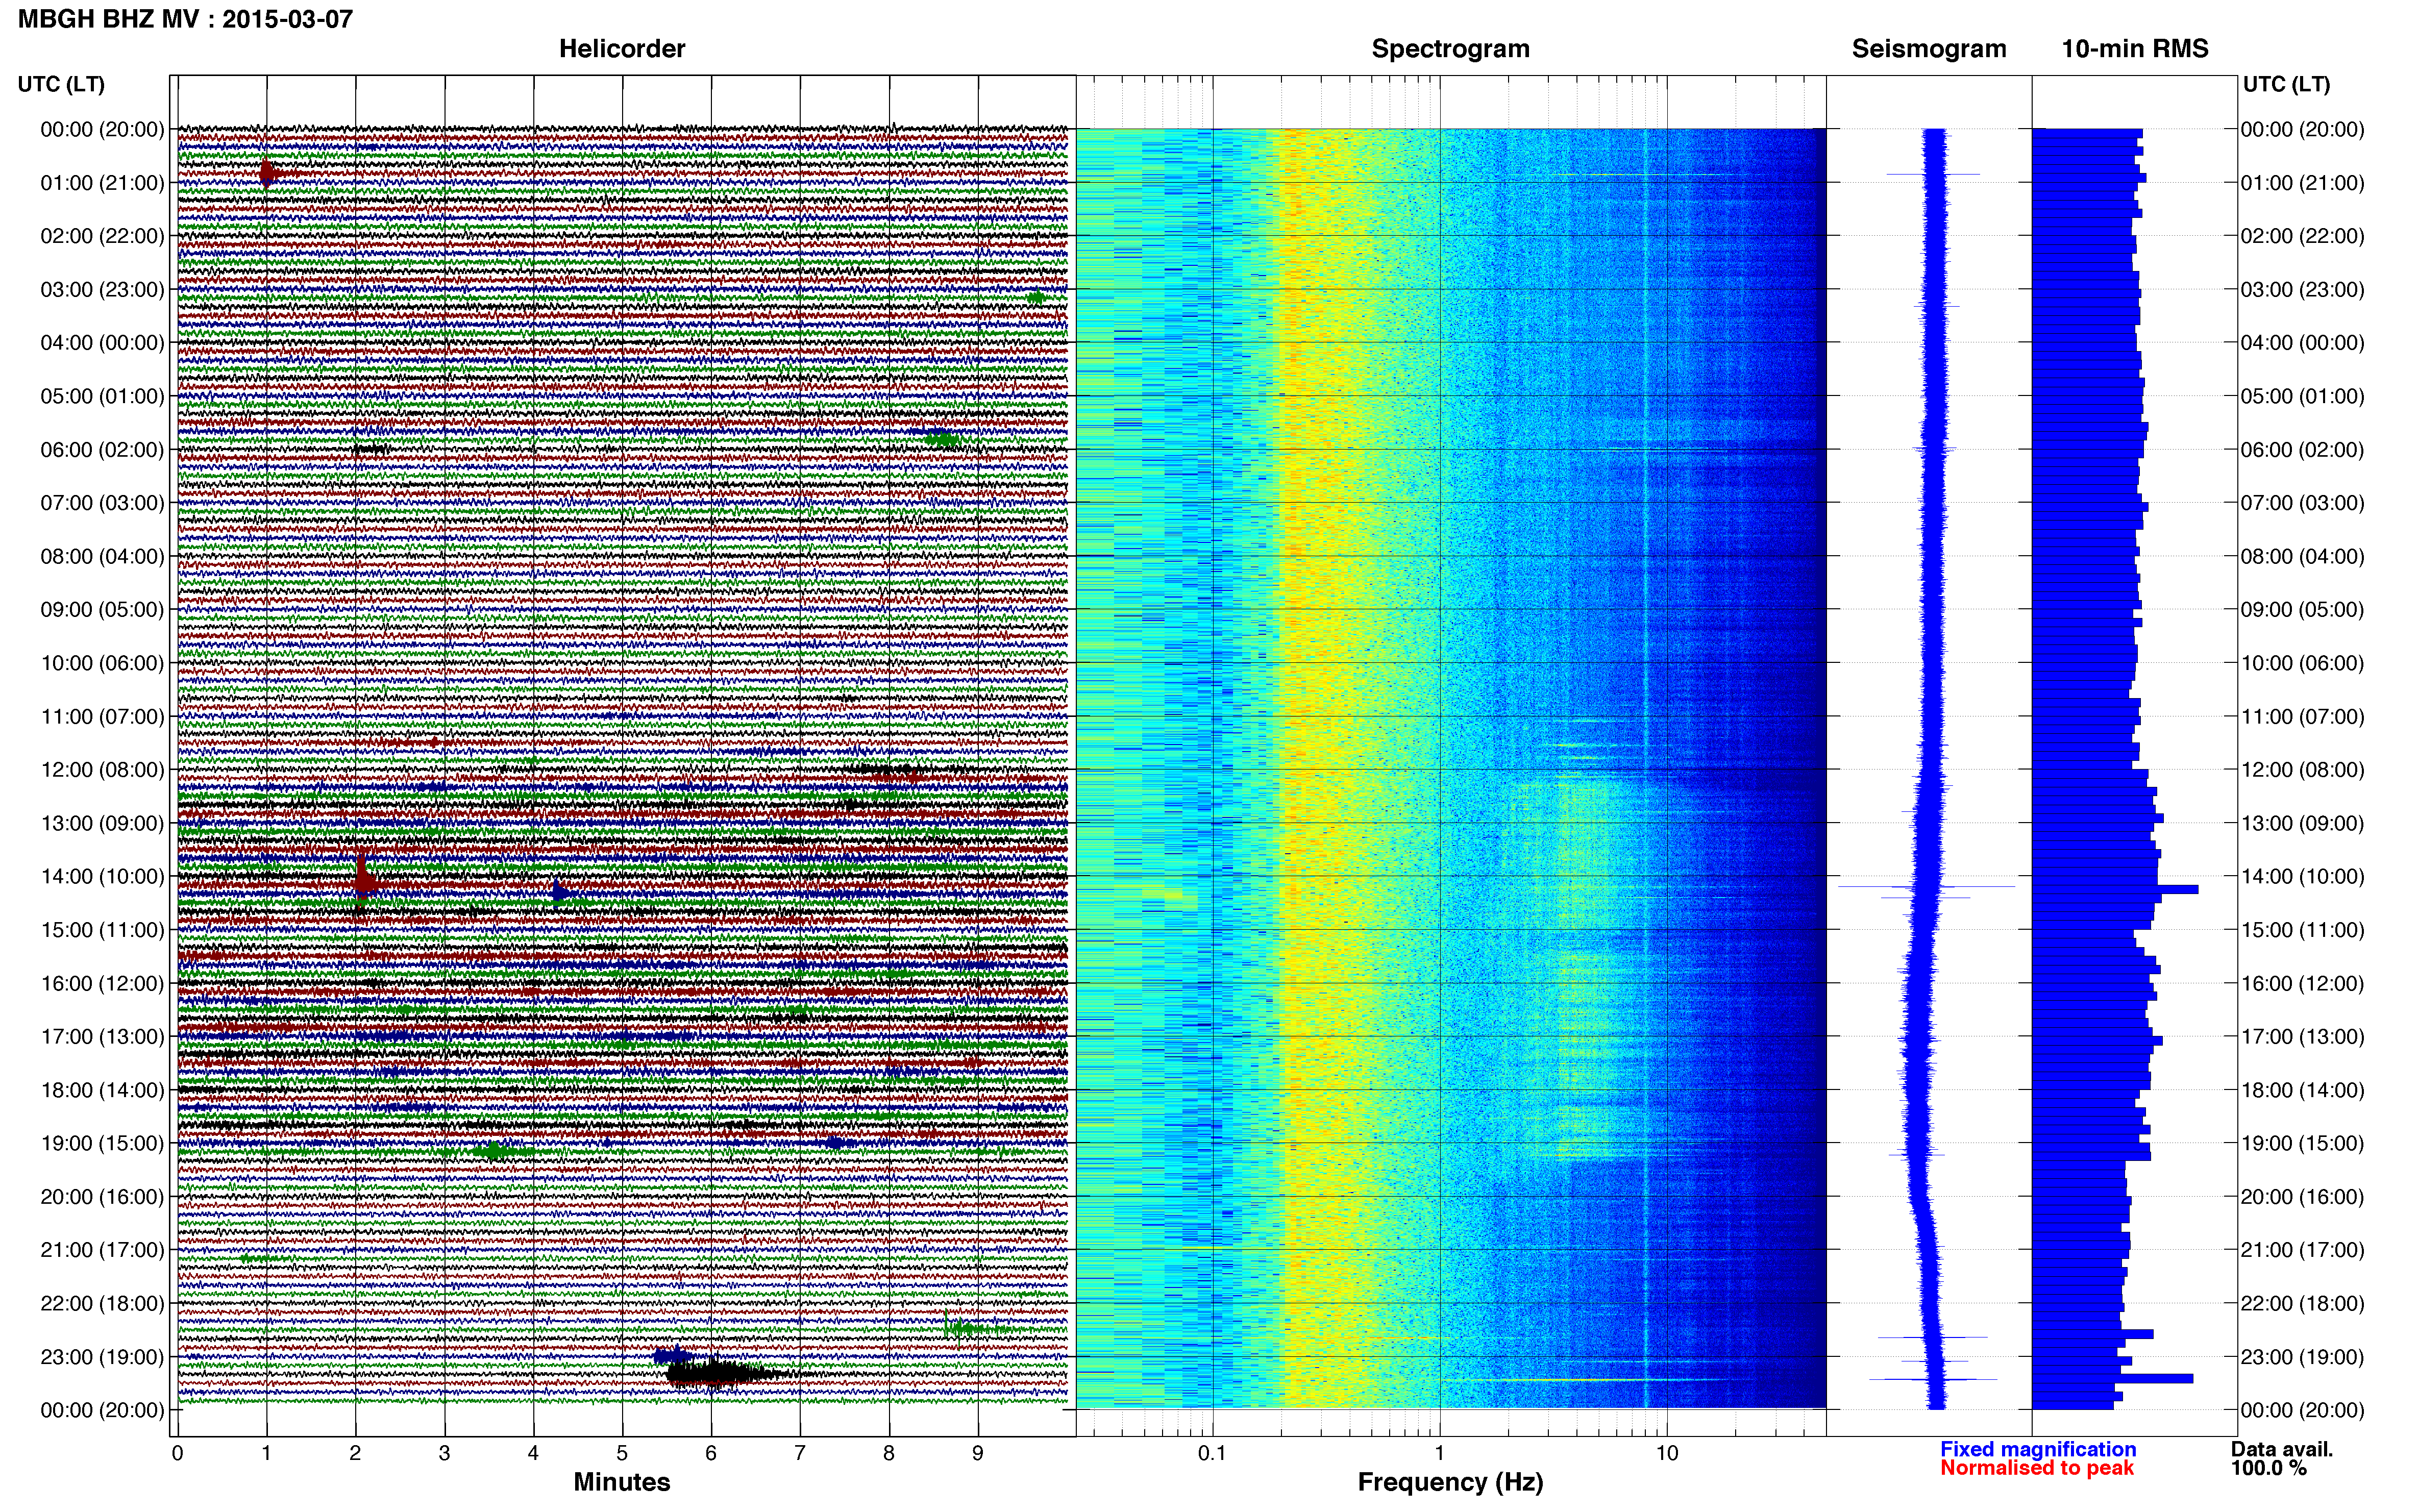
Task: Click the 5 tick on the Minutes axis
Action: [x=622, y=1454]
